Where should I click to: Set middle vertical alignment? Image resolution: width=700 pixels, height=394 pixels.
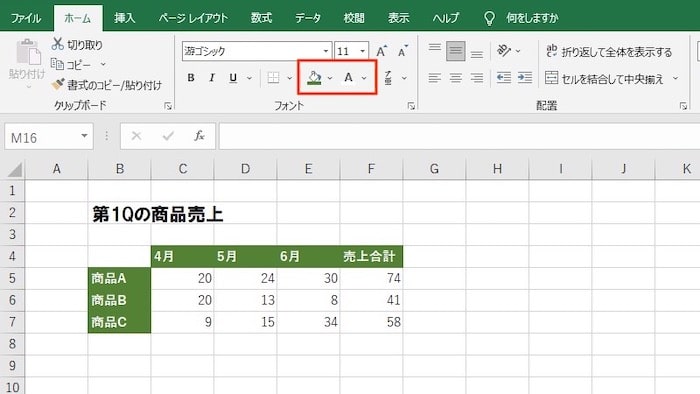click(x=456, y=51)
